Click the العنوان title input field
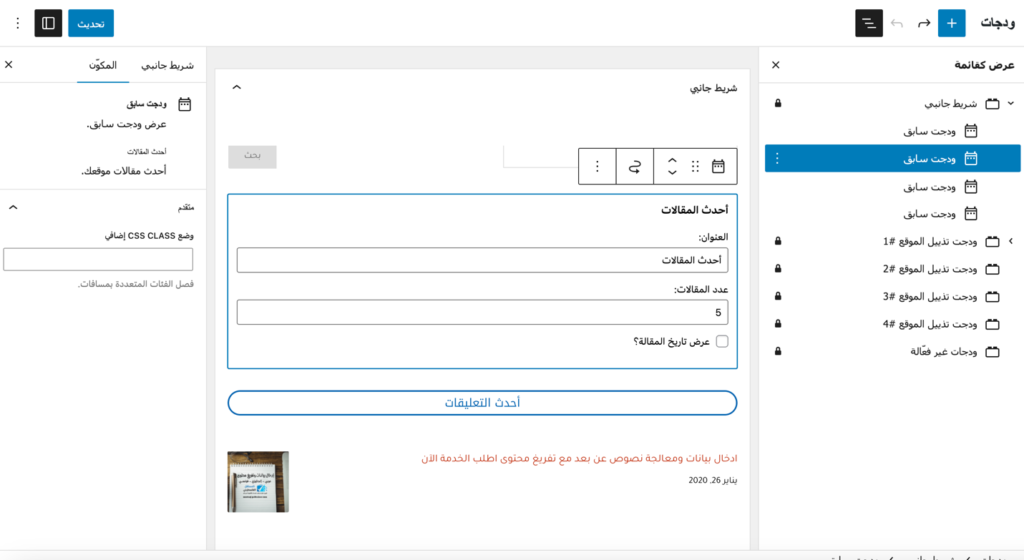The height and width of the screenshot is (560, 1024). point(482,260)
